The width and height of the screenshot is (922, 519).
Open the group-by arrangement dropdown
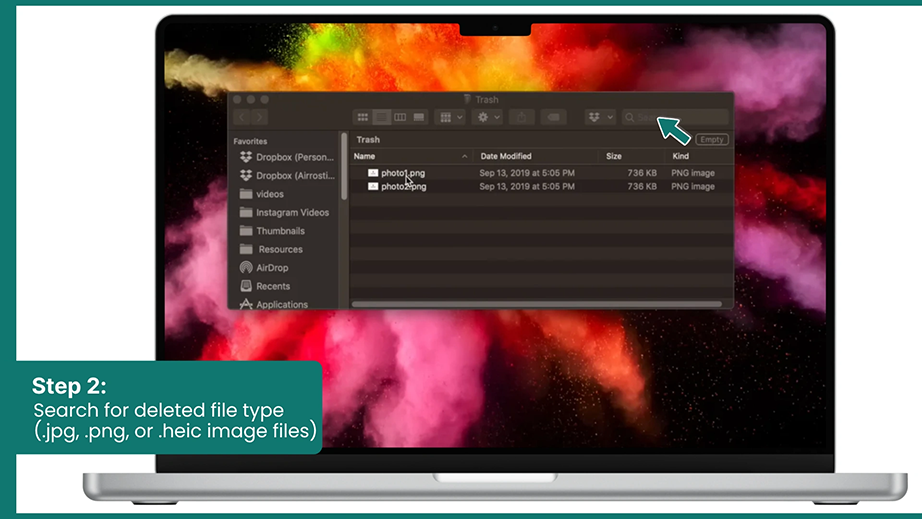(450, 117)
